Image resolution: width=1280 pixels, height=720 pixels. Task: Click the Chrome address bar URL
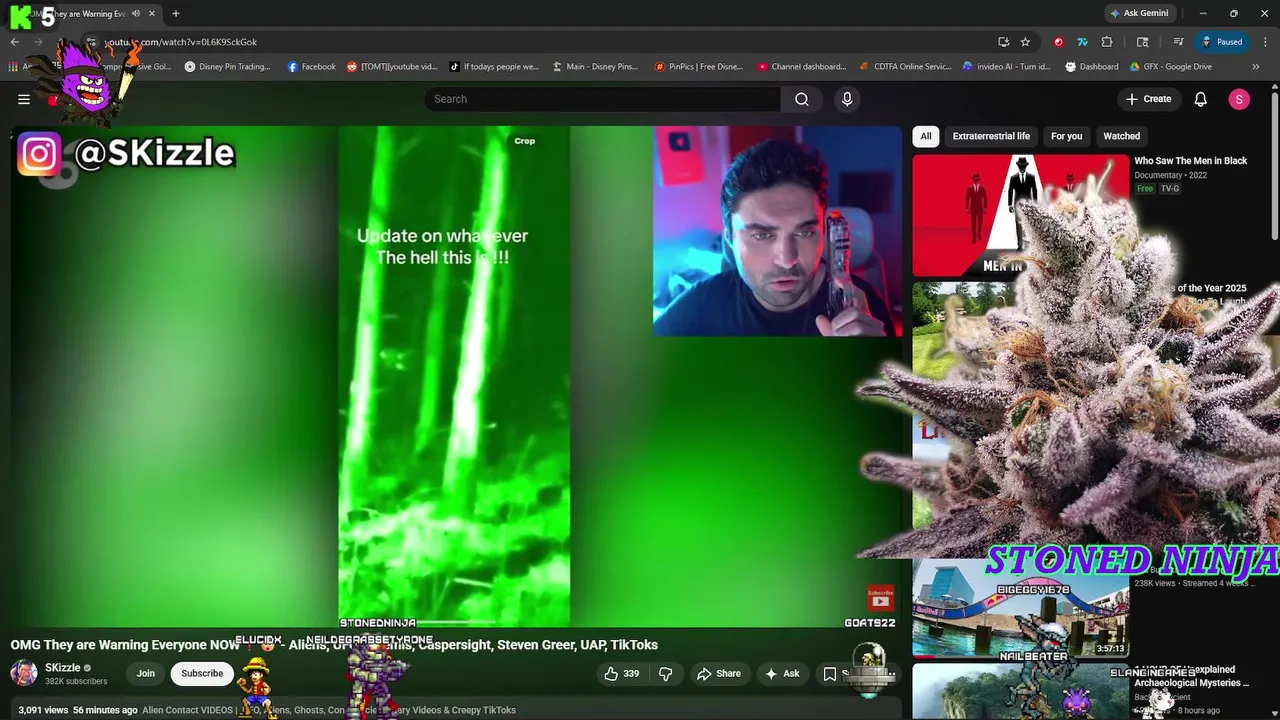[180, 42]
